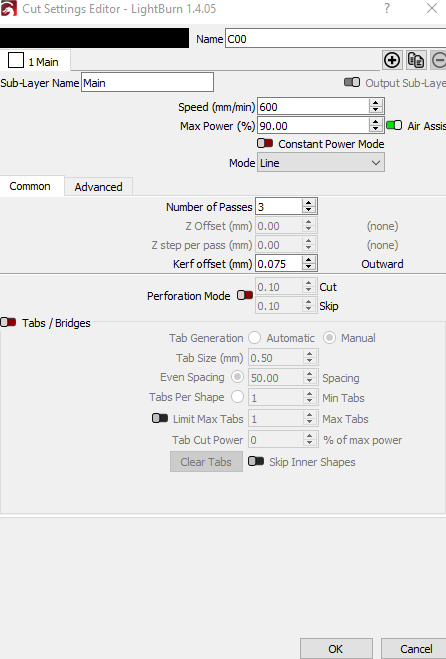The width and height of the screenshot is (446, 659).
Task: Open the question mark help button
Action: pyautogui.click(x=387, y=8)
